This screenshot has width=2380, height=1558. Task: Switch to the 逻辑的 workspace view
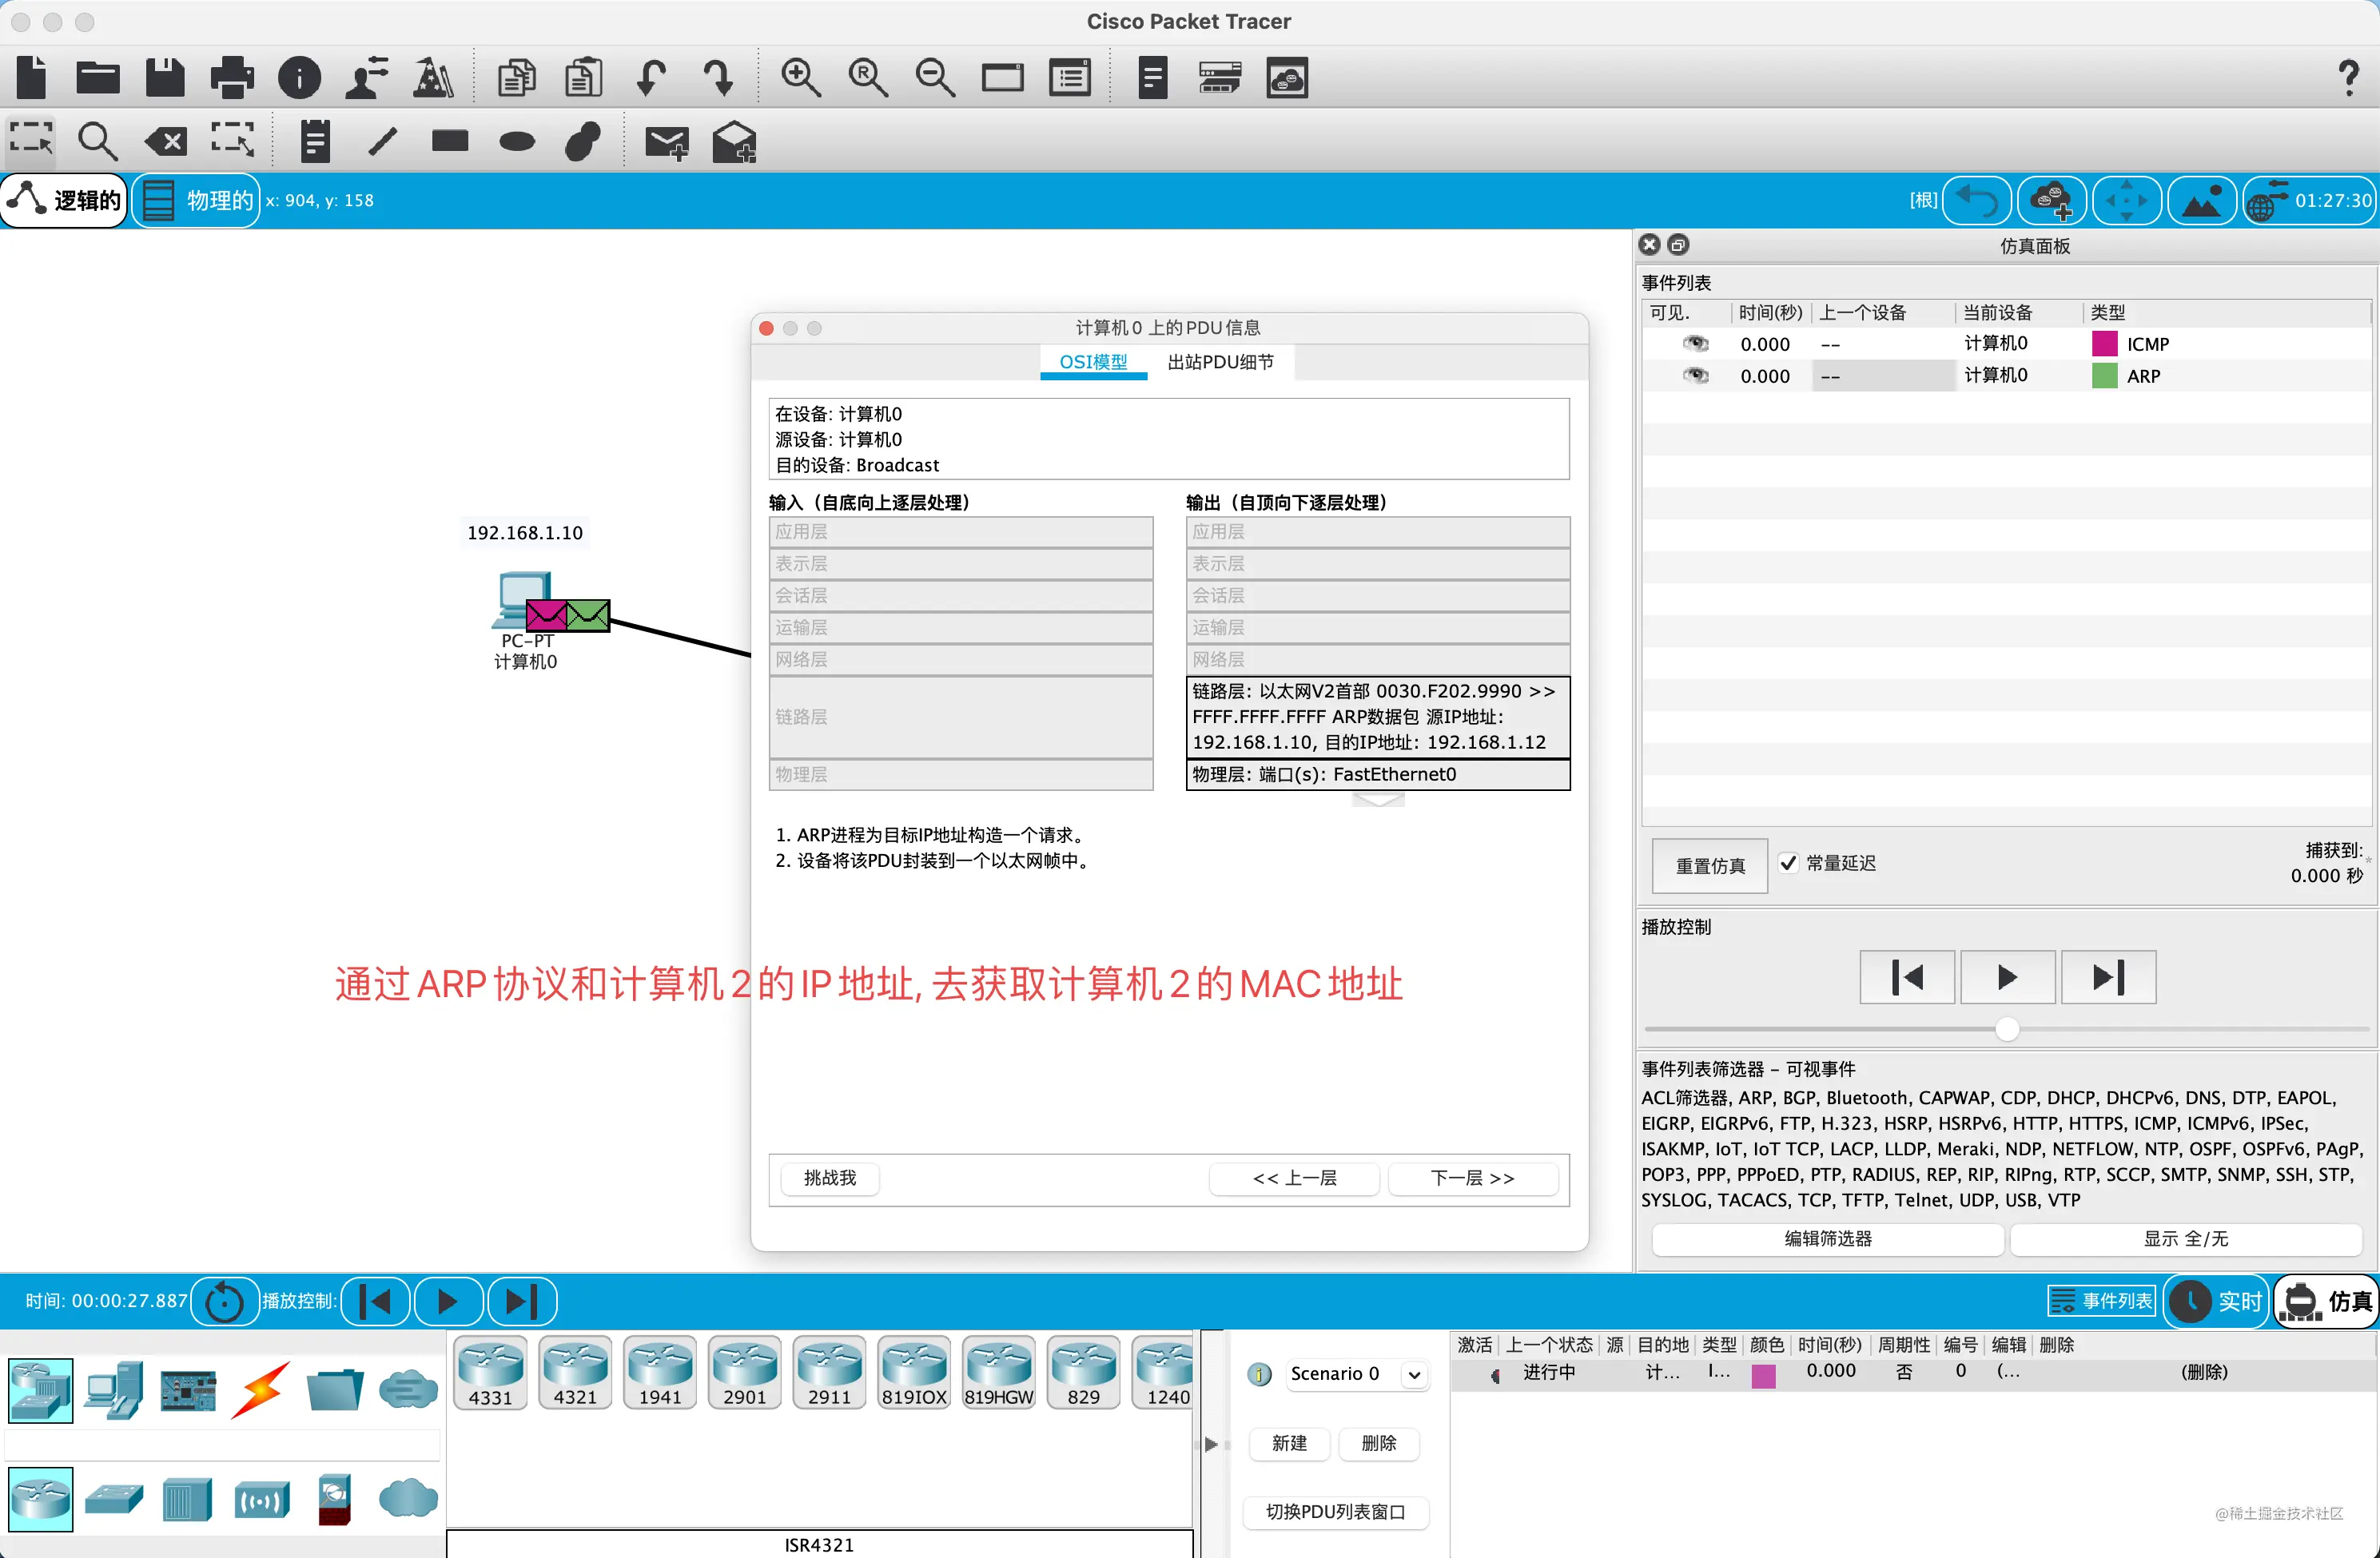(65, 200)
